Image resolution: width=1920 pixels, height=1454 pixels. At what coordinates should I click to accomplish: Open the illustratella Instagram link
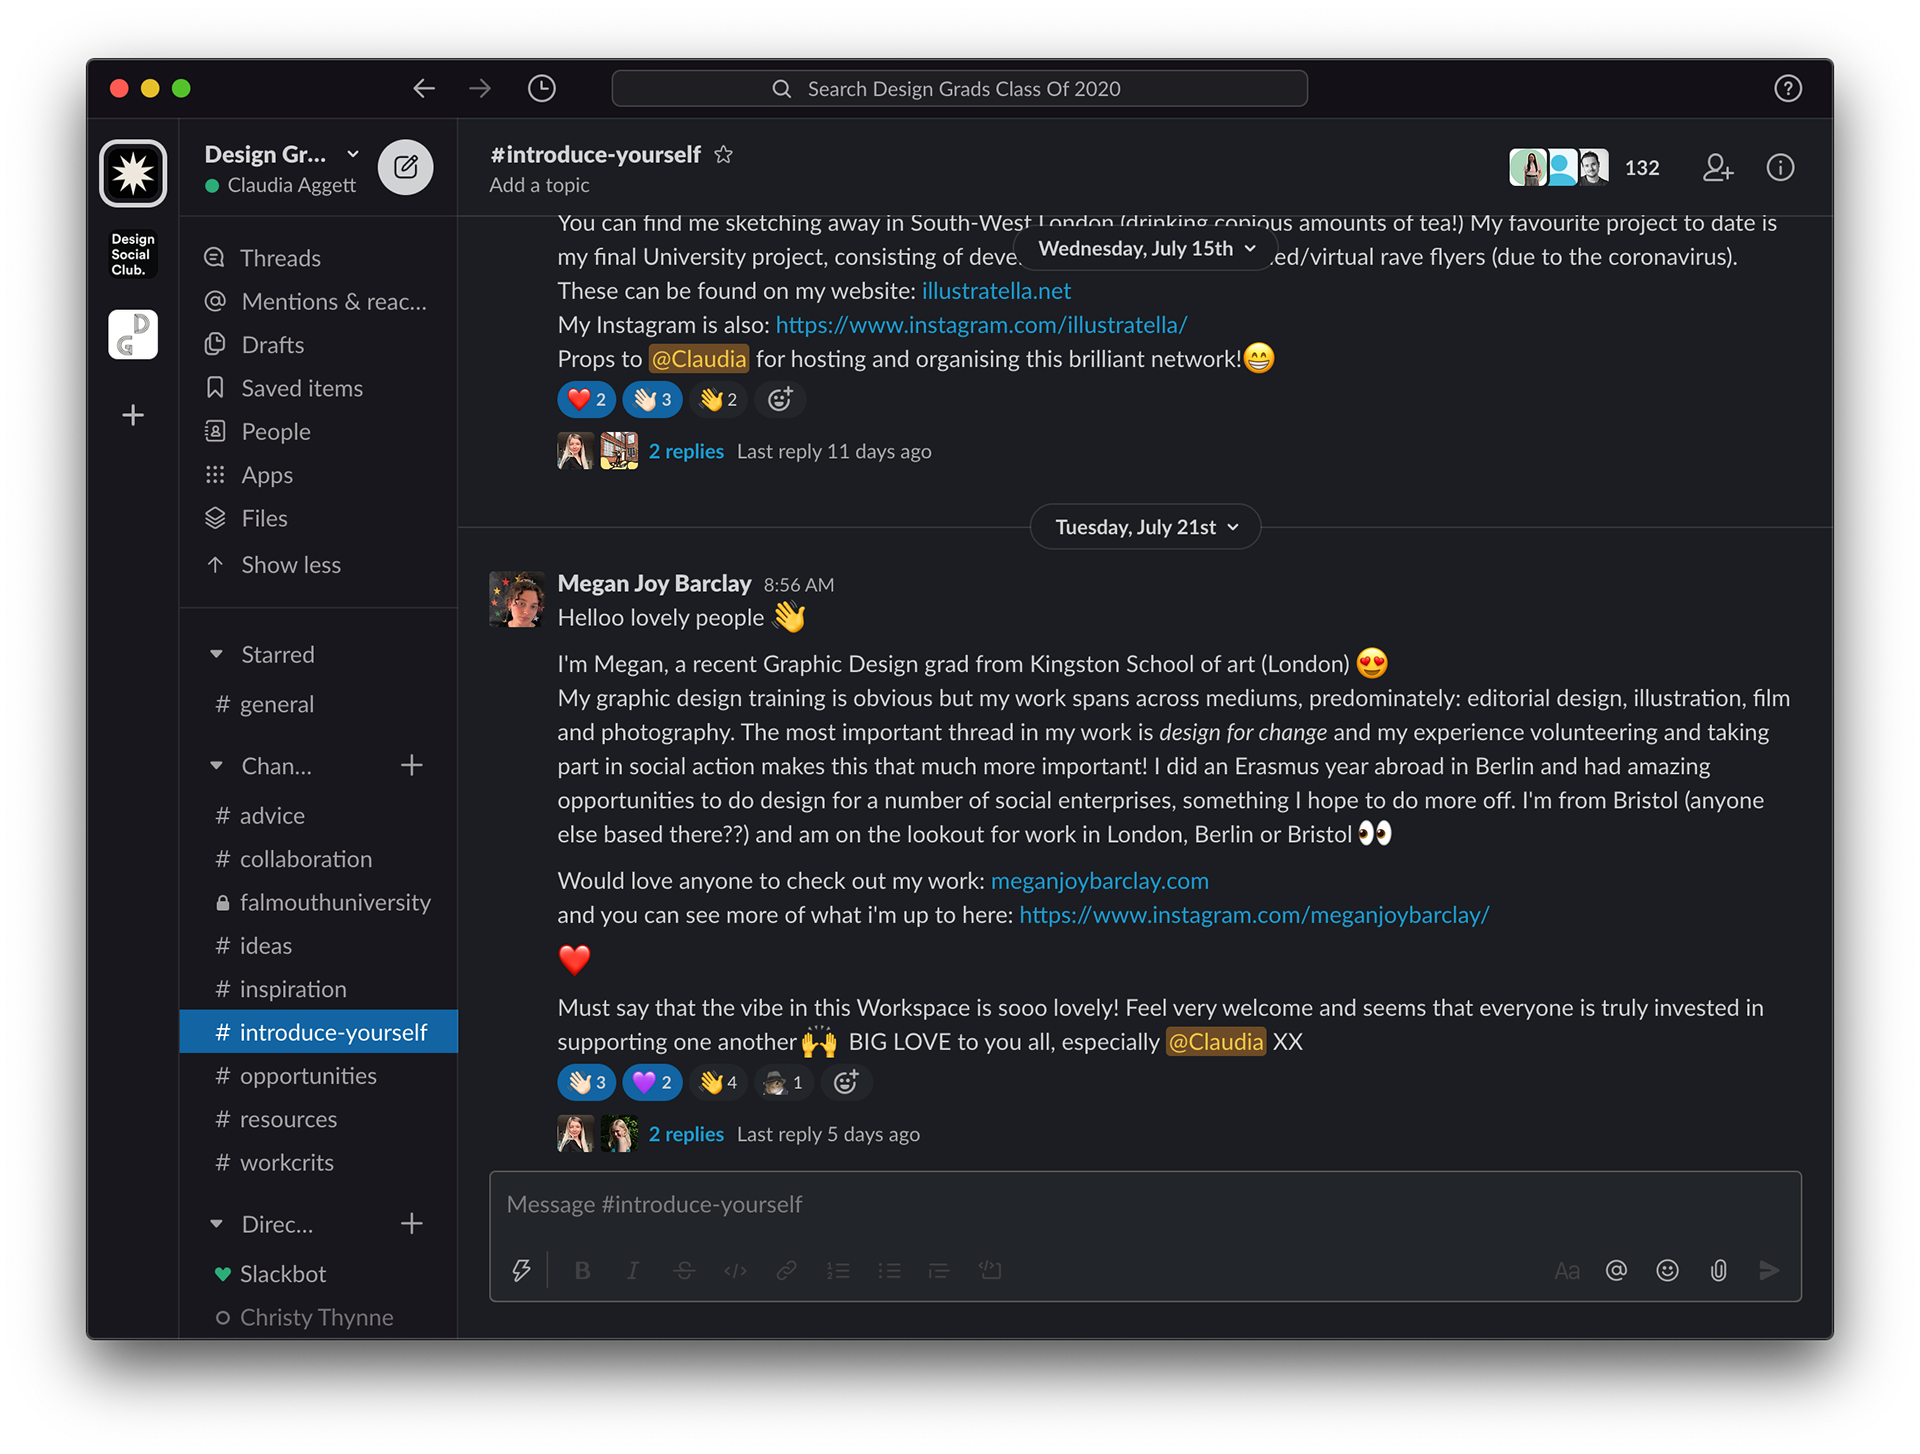point(981,325)
